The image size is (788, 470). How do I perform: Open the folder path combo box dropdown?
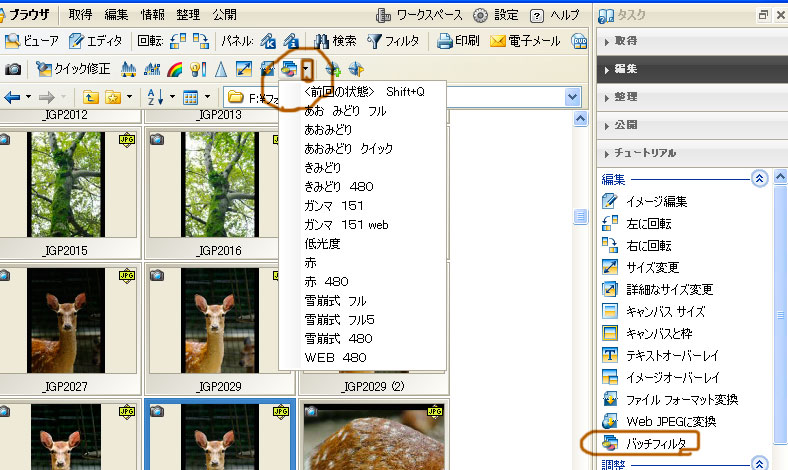pyautogui.click(x=572, y=97)
